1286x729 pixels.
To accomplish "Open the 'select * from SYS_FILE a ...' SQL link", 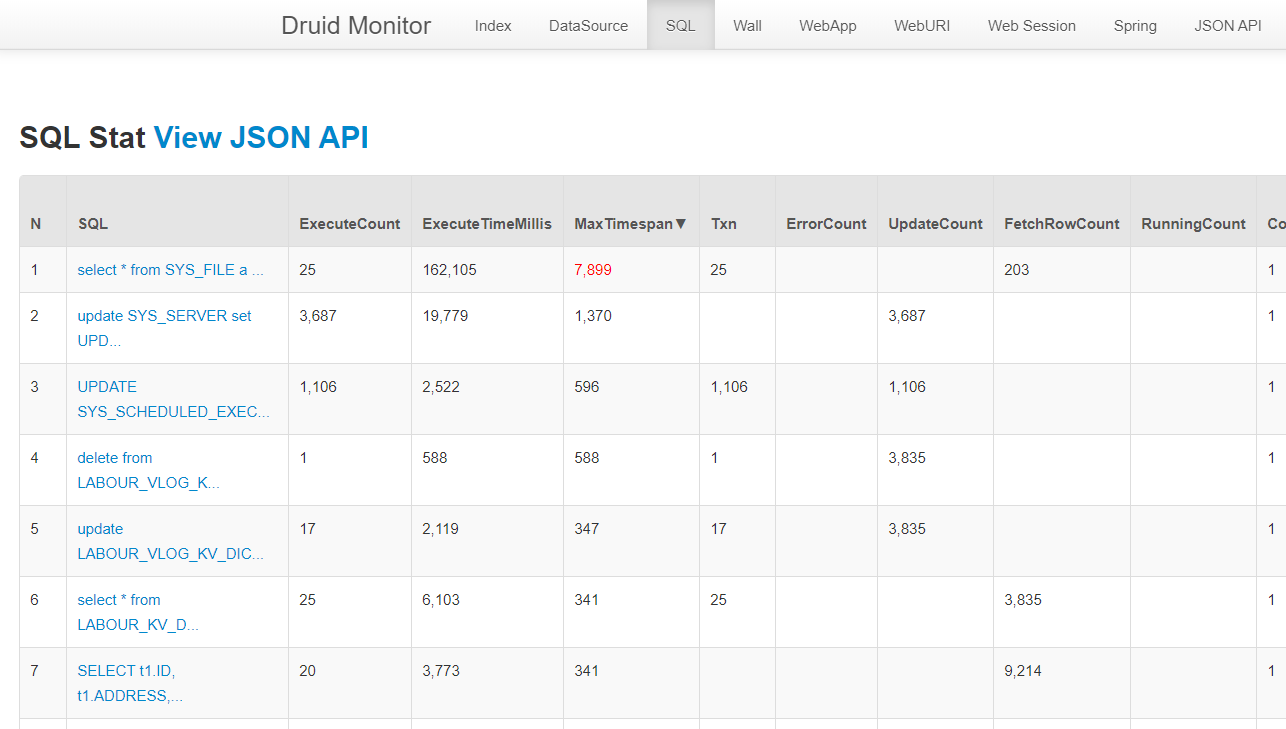I will click(171, 270).
